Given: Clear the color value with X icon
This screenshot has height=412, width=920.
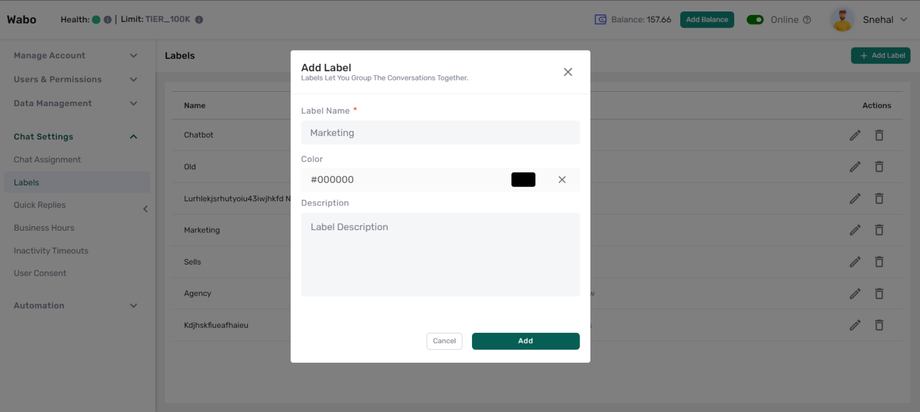Looking at the screenshot, I should [562, 180].
